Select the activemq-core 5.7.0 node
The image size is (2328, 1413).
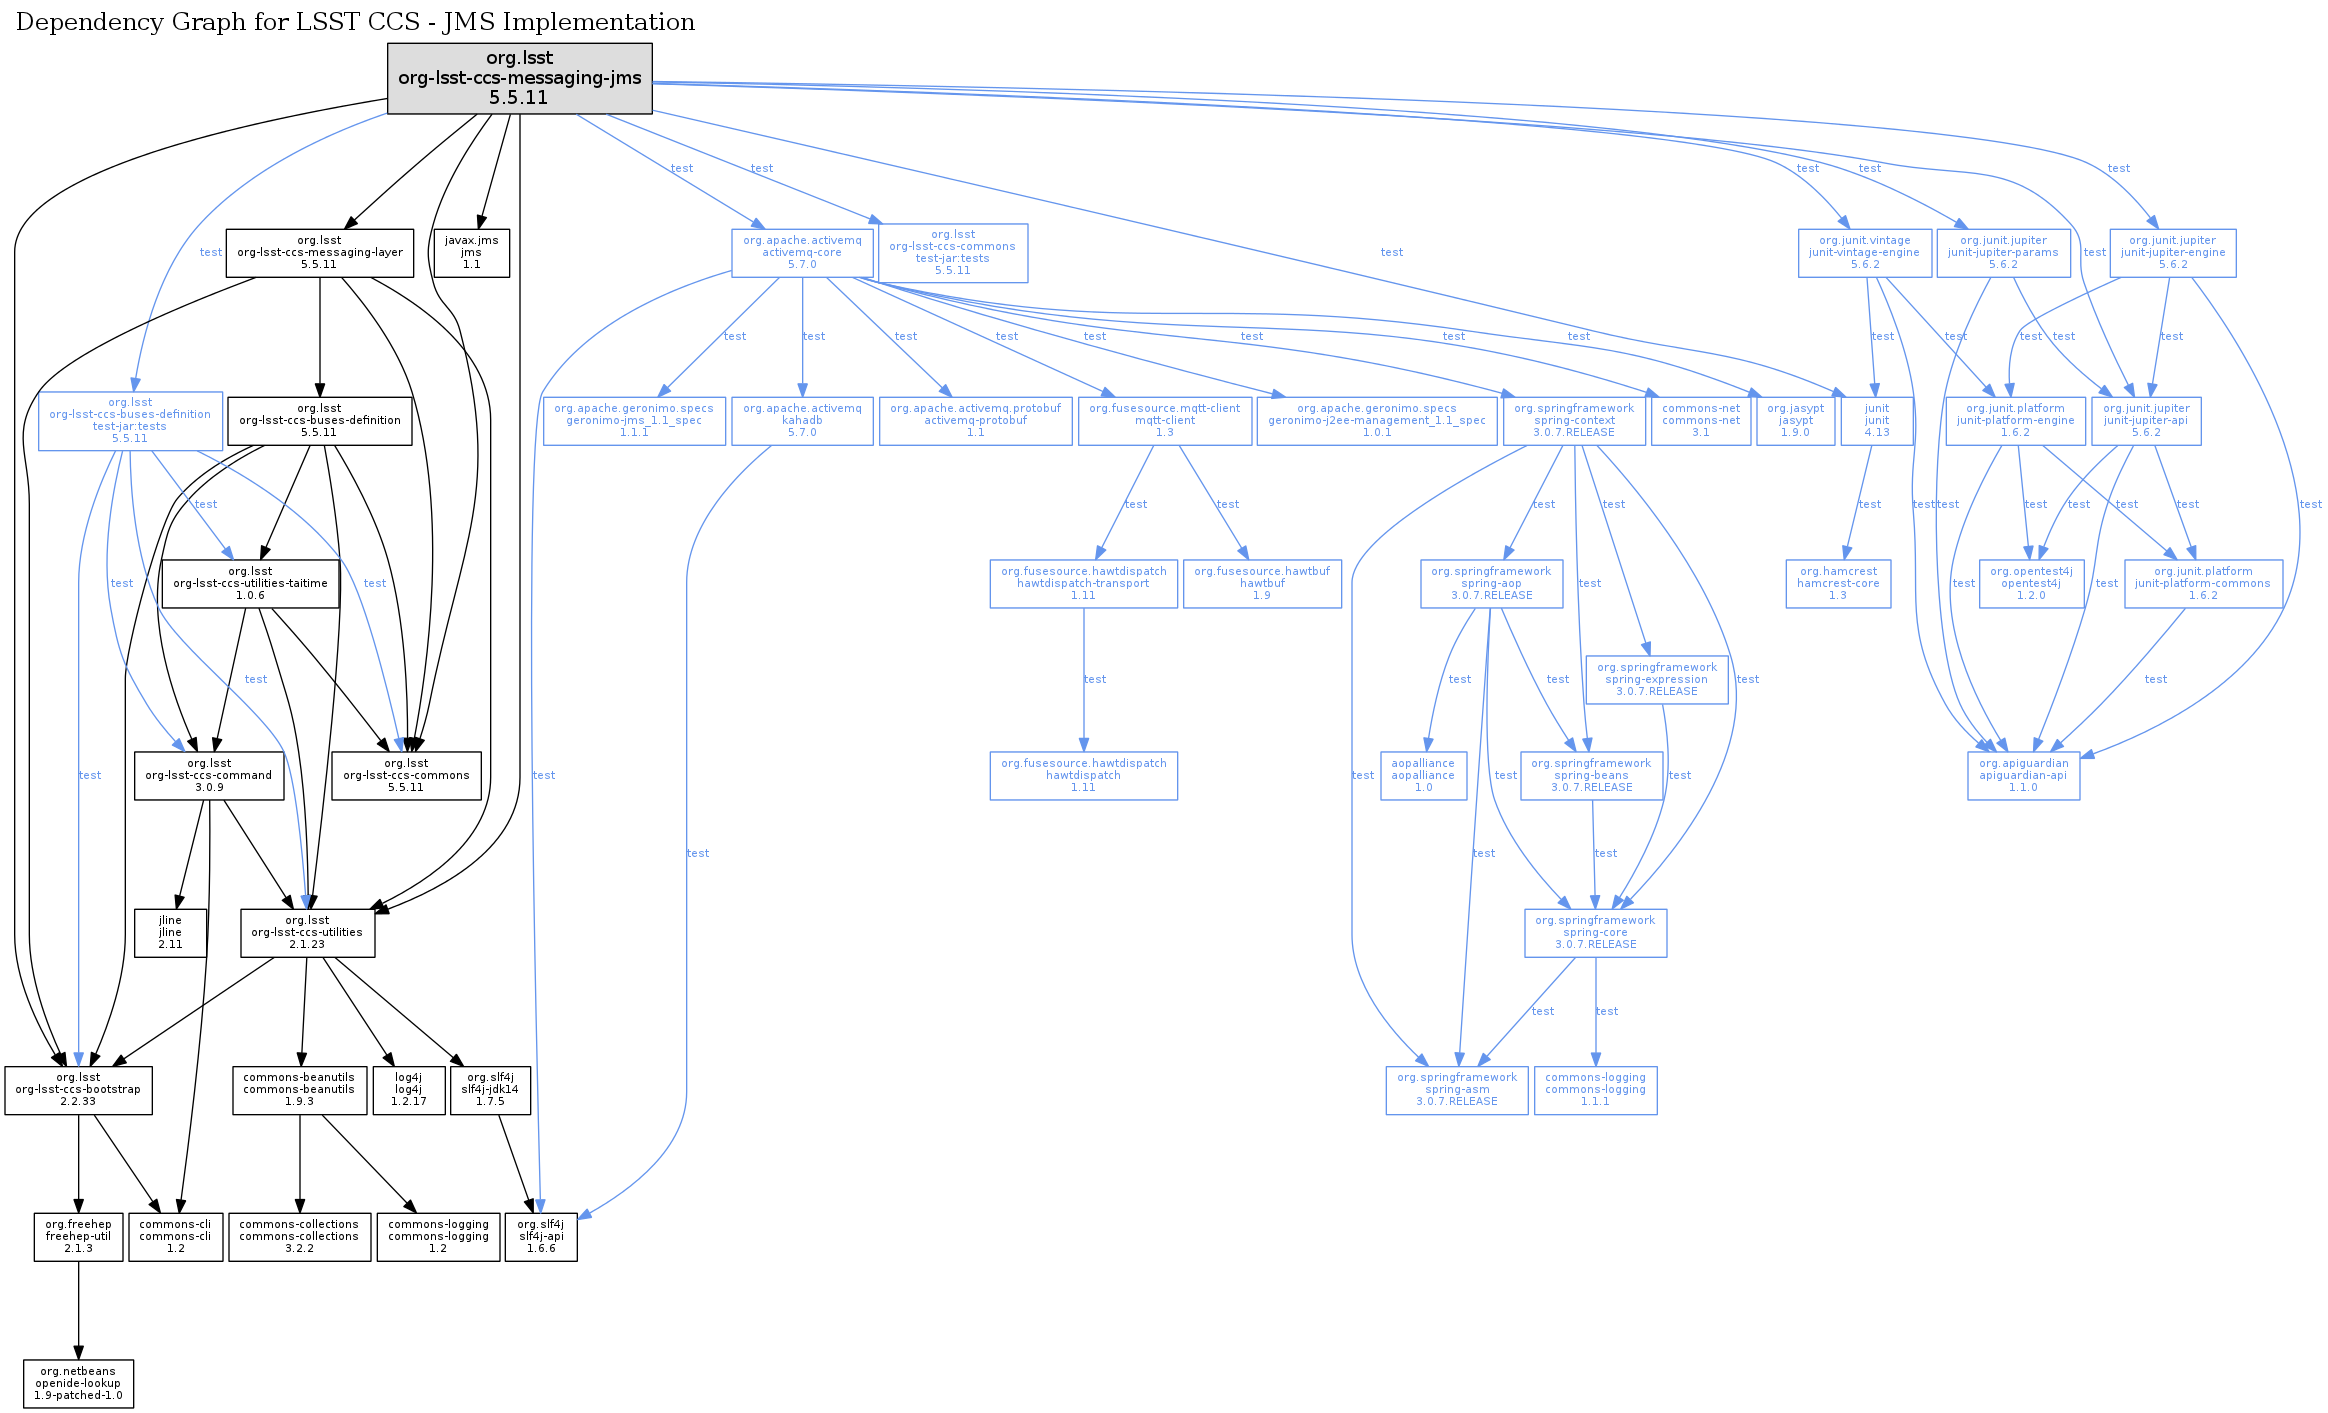point(801,253)
